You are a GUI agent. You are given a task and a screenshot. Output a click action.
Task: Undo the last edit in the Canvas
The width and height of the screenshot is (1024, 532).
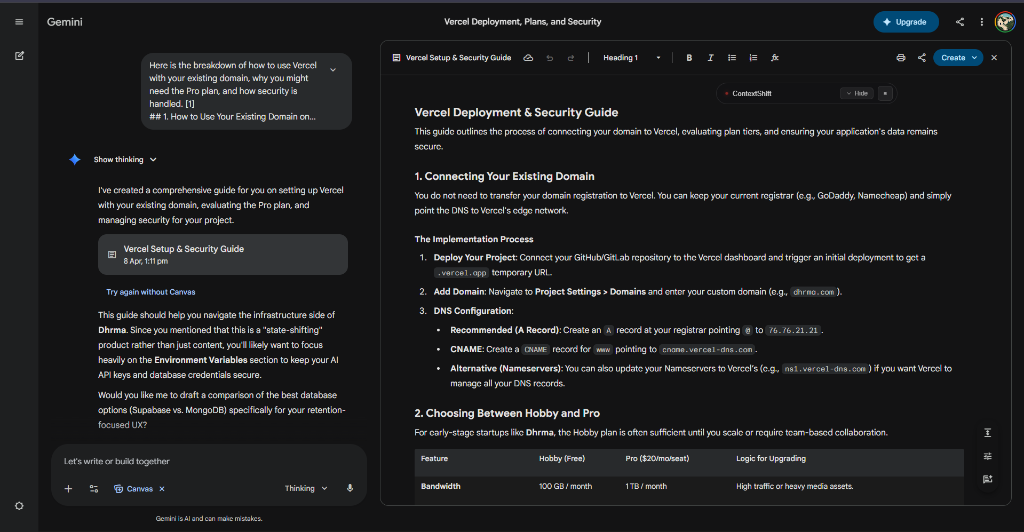point(550,57)
